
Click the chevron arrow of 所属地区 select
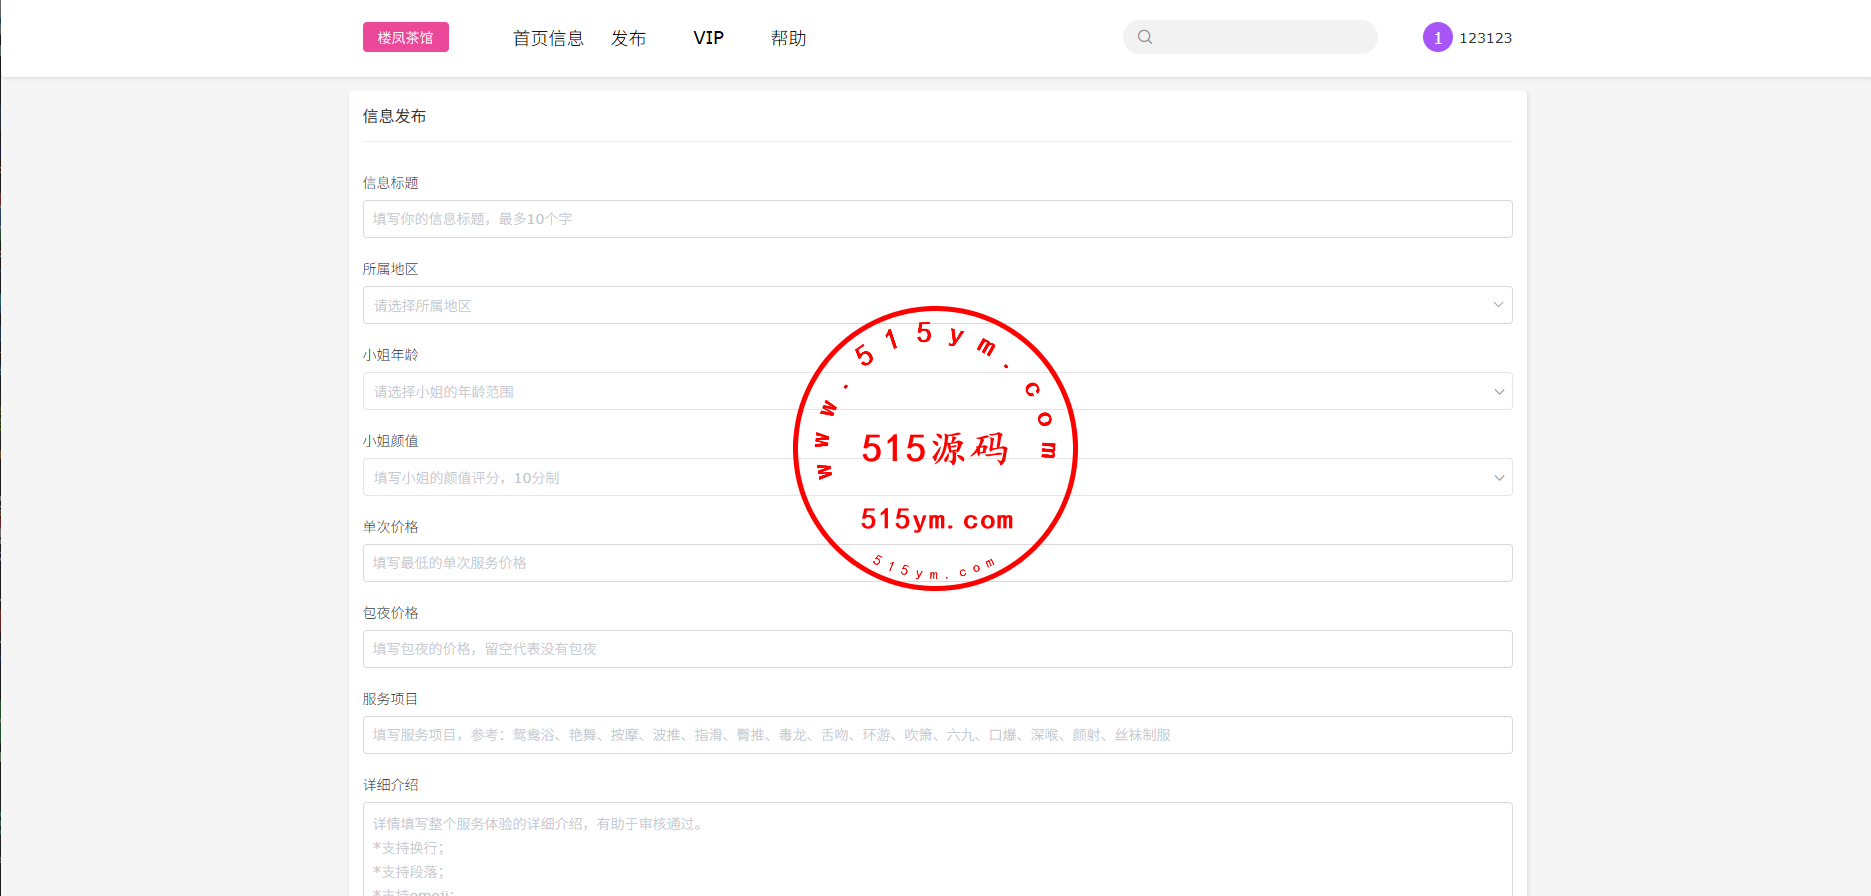pyautogui.click(x=1498, y=305)
